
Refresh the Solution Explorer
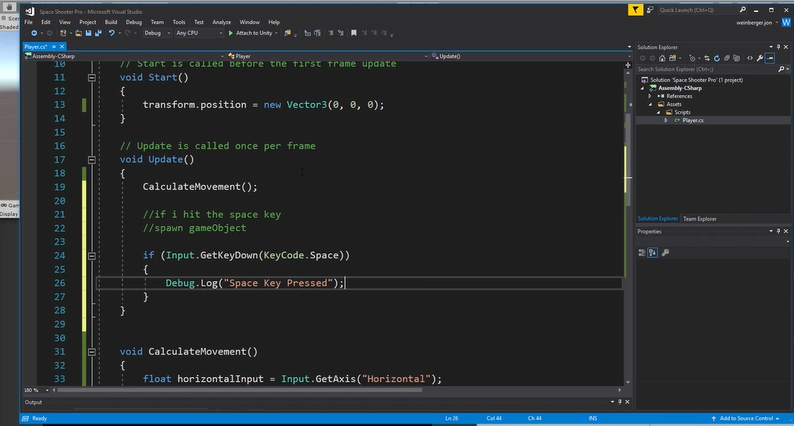[x=717, y=58]
